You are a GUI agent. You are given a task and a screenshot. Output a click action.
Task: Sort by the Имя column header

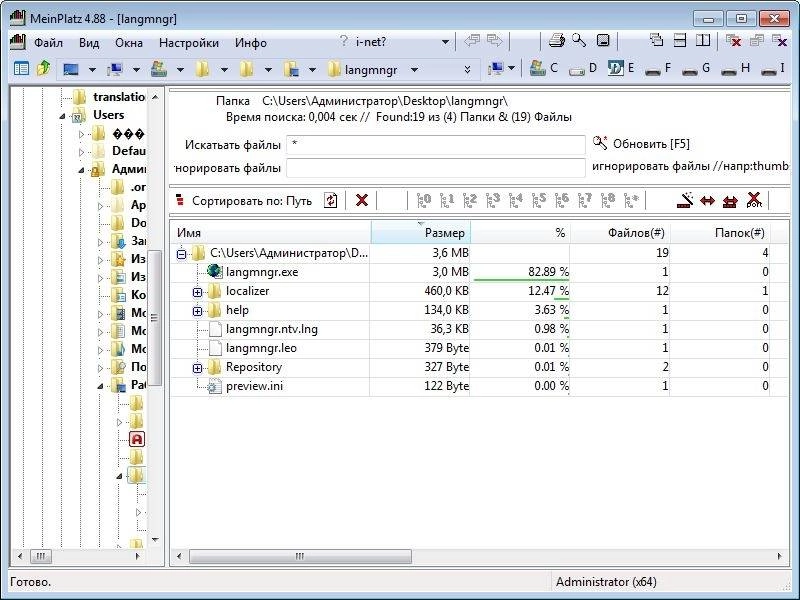(271, 233)
